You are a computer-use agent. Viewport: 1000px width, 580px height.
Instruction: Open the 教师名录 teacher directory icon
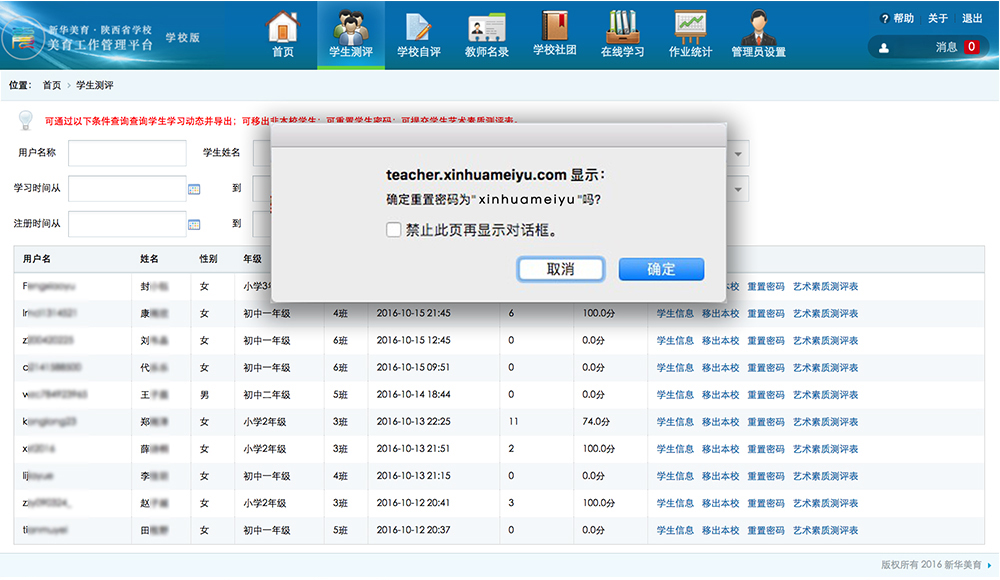487,26
